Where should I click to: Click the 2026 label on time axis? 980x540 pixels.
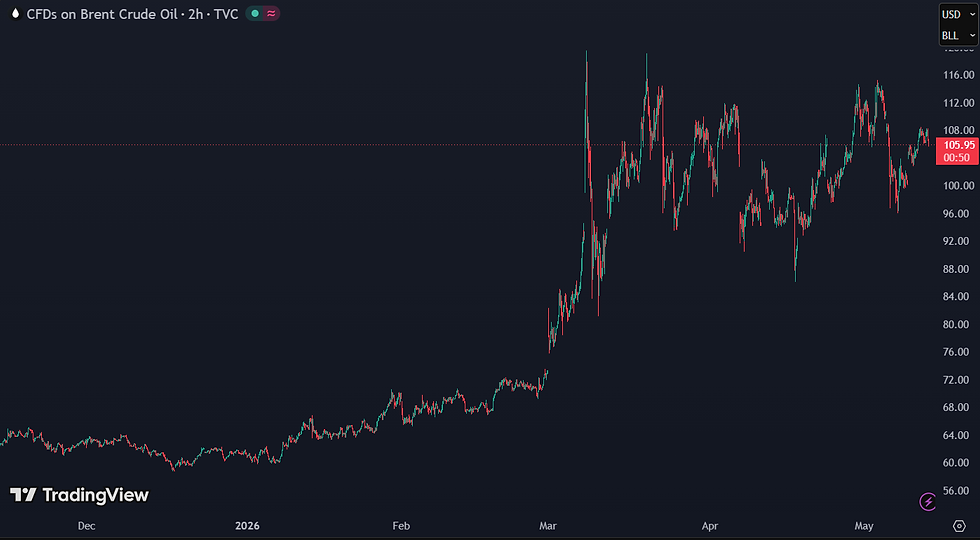coord(248,526)
